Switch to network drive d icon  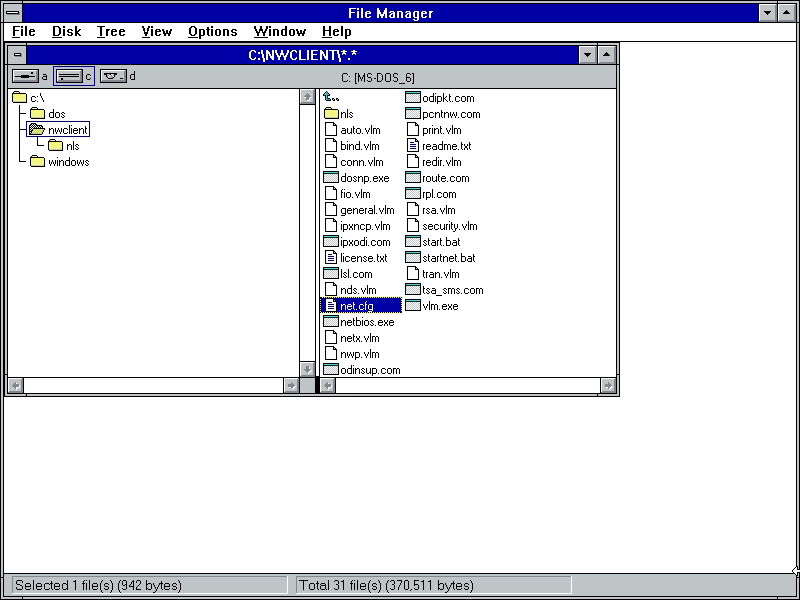(x=113, y=76)
